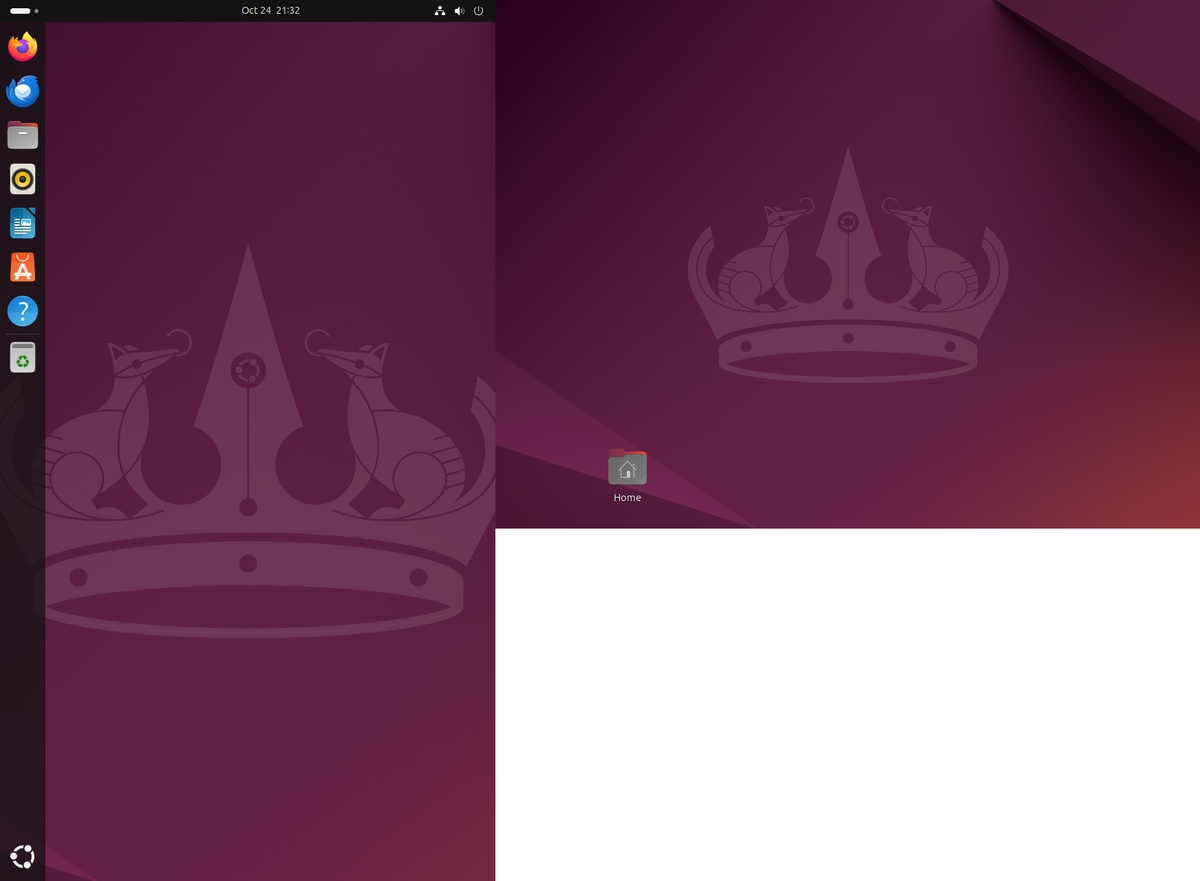Open the Activities workspace indicator
This screenshot has width=1200, height=881.
[x=24, y=11]
